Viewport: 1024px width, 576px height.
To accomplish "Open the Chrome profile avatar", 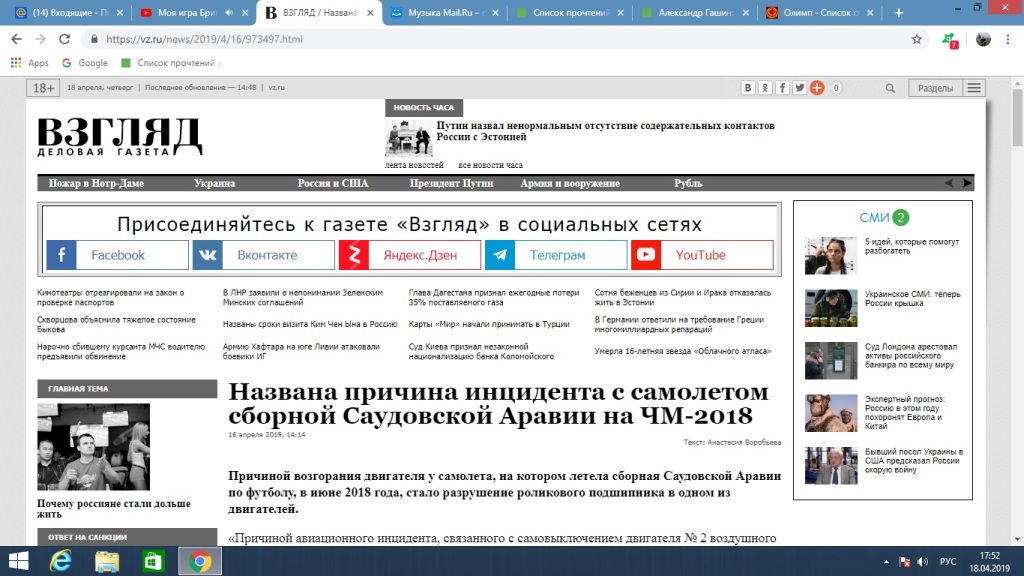I will click(x=983, y=39).
